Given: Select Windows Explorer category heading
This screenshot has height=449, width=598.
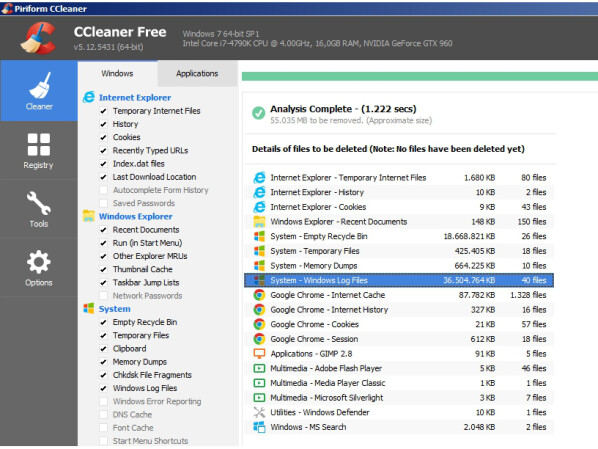Looking at the screenshot, I should click(x=136, y=216).
